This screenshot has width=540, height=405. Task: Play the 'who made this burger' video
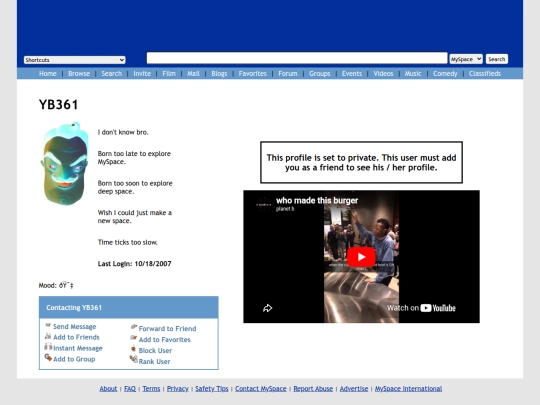(x=361, y=257)
